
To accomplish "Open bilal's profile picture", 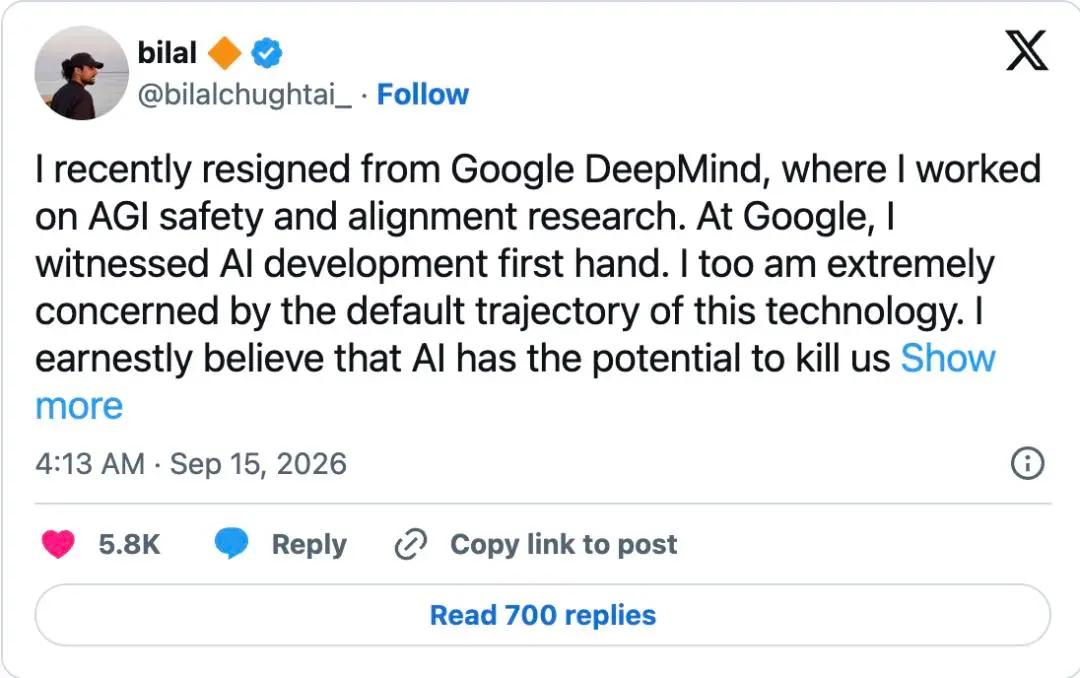I will pyautogui.click(x=82, y=73).
